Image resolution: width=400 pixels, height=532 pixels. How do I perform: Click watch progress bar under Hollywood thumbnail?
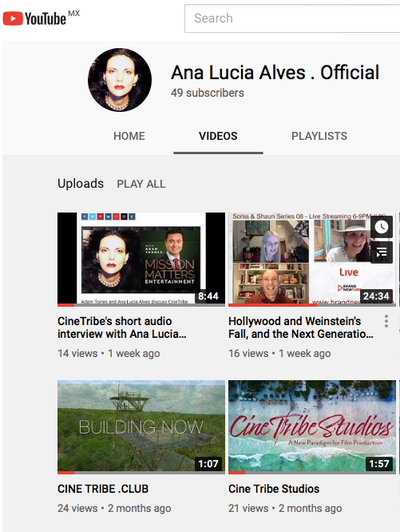click(x=312, y=305)
